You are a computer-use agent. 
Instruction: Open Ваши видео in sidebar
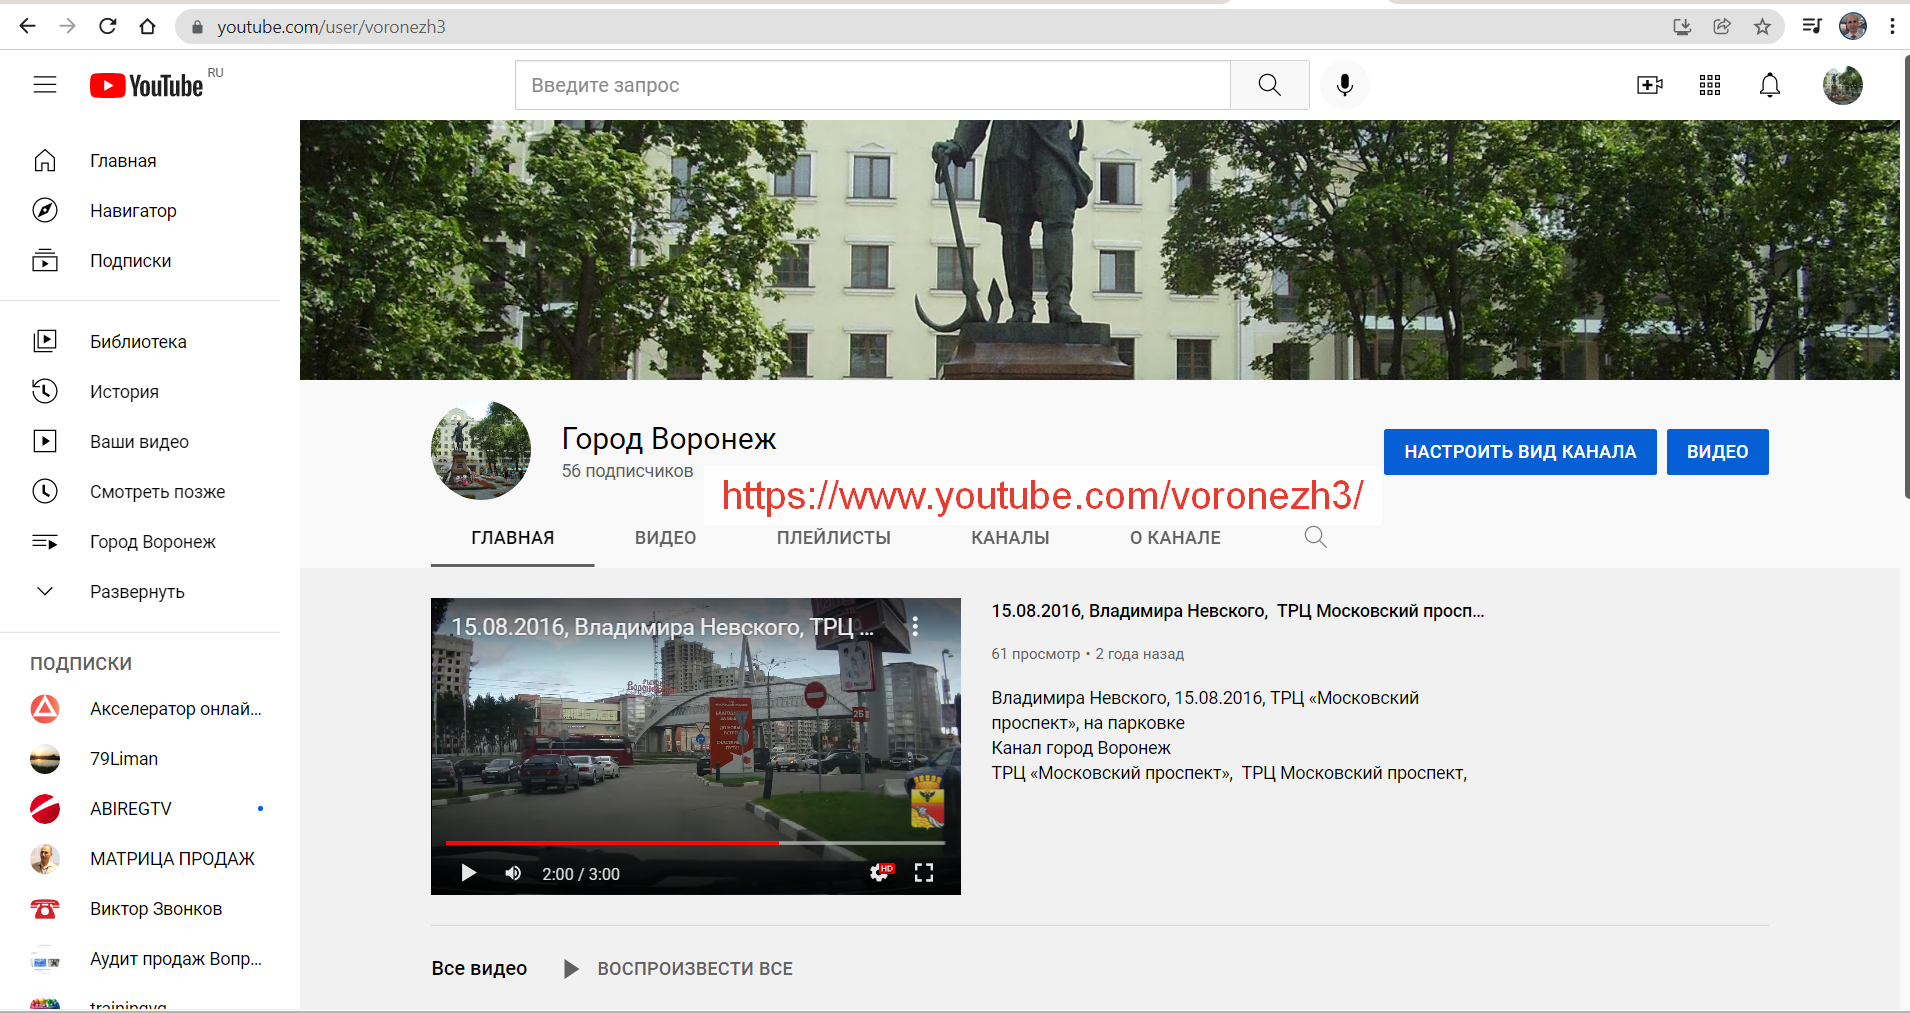click(x=140, y=441)
